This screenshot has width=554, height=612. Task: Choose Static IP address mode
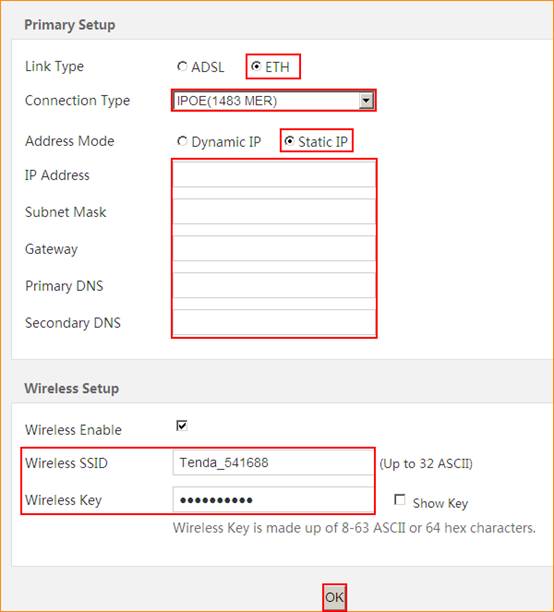[289, 141]
